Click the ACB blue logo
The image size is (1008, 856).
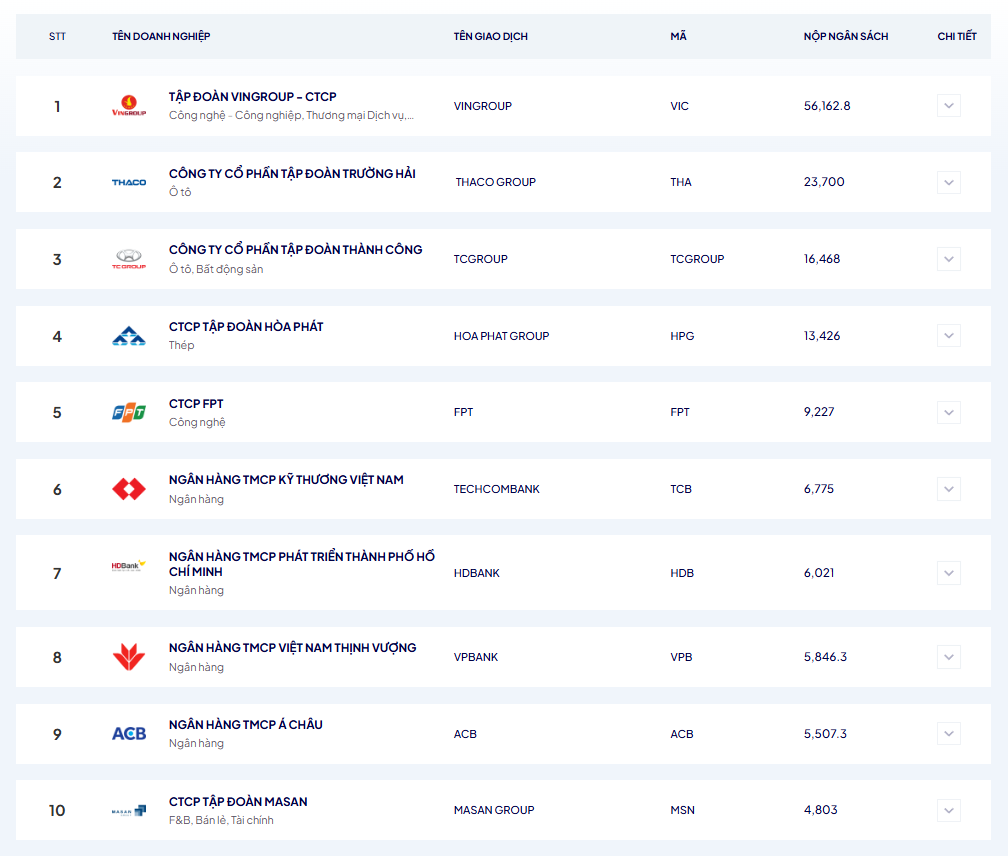tap(129, 734)
